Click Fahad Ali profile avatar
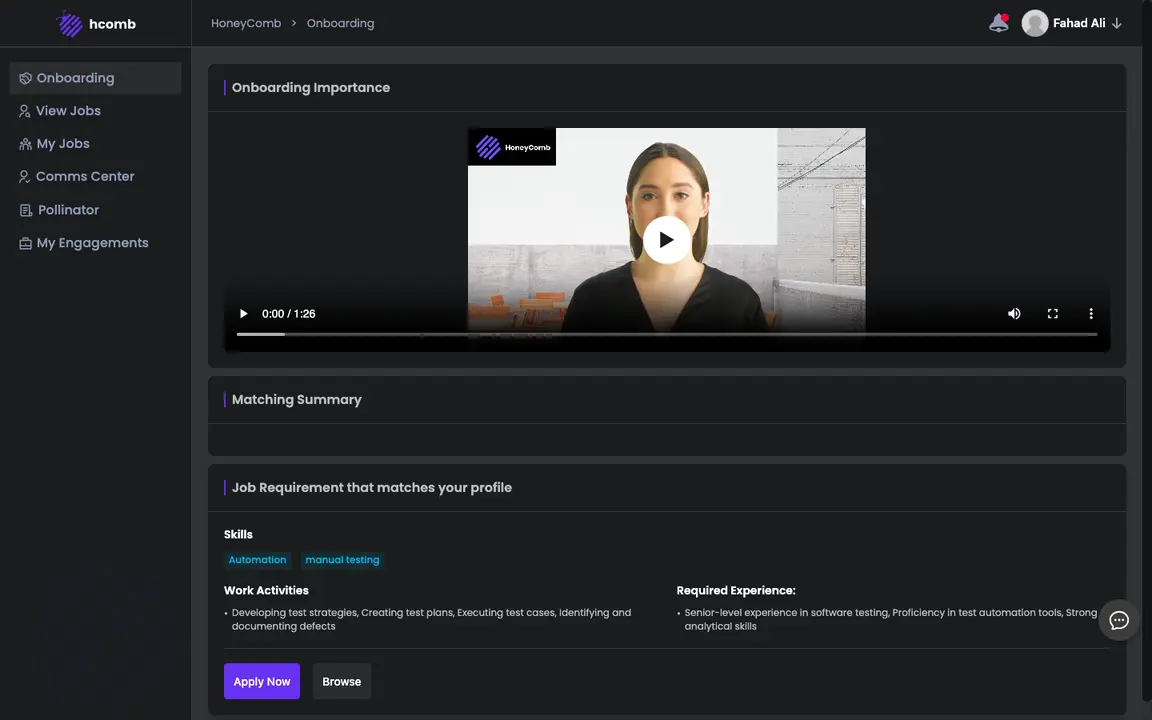 coord(1034,24)
